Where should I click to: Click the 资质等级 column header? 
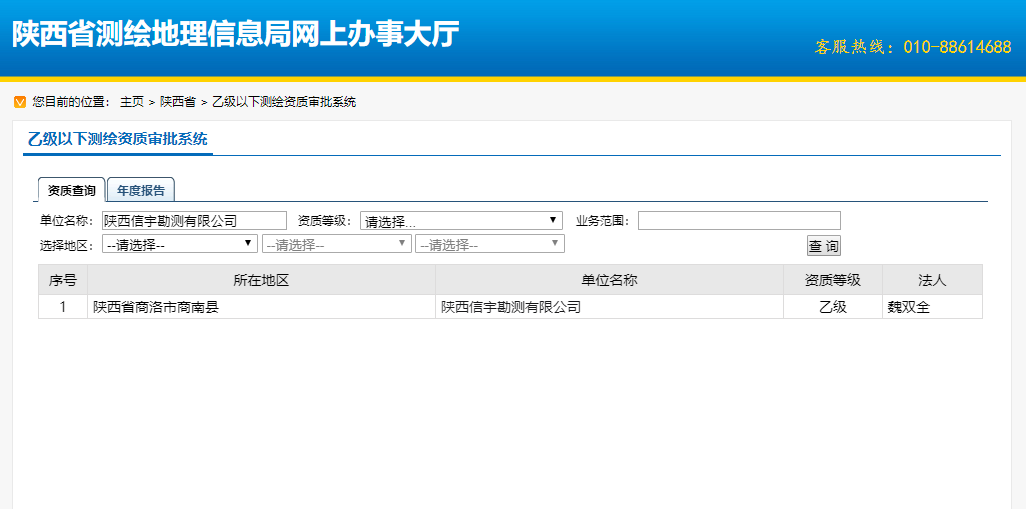832,280
